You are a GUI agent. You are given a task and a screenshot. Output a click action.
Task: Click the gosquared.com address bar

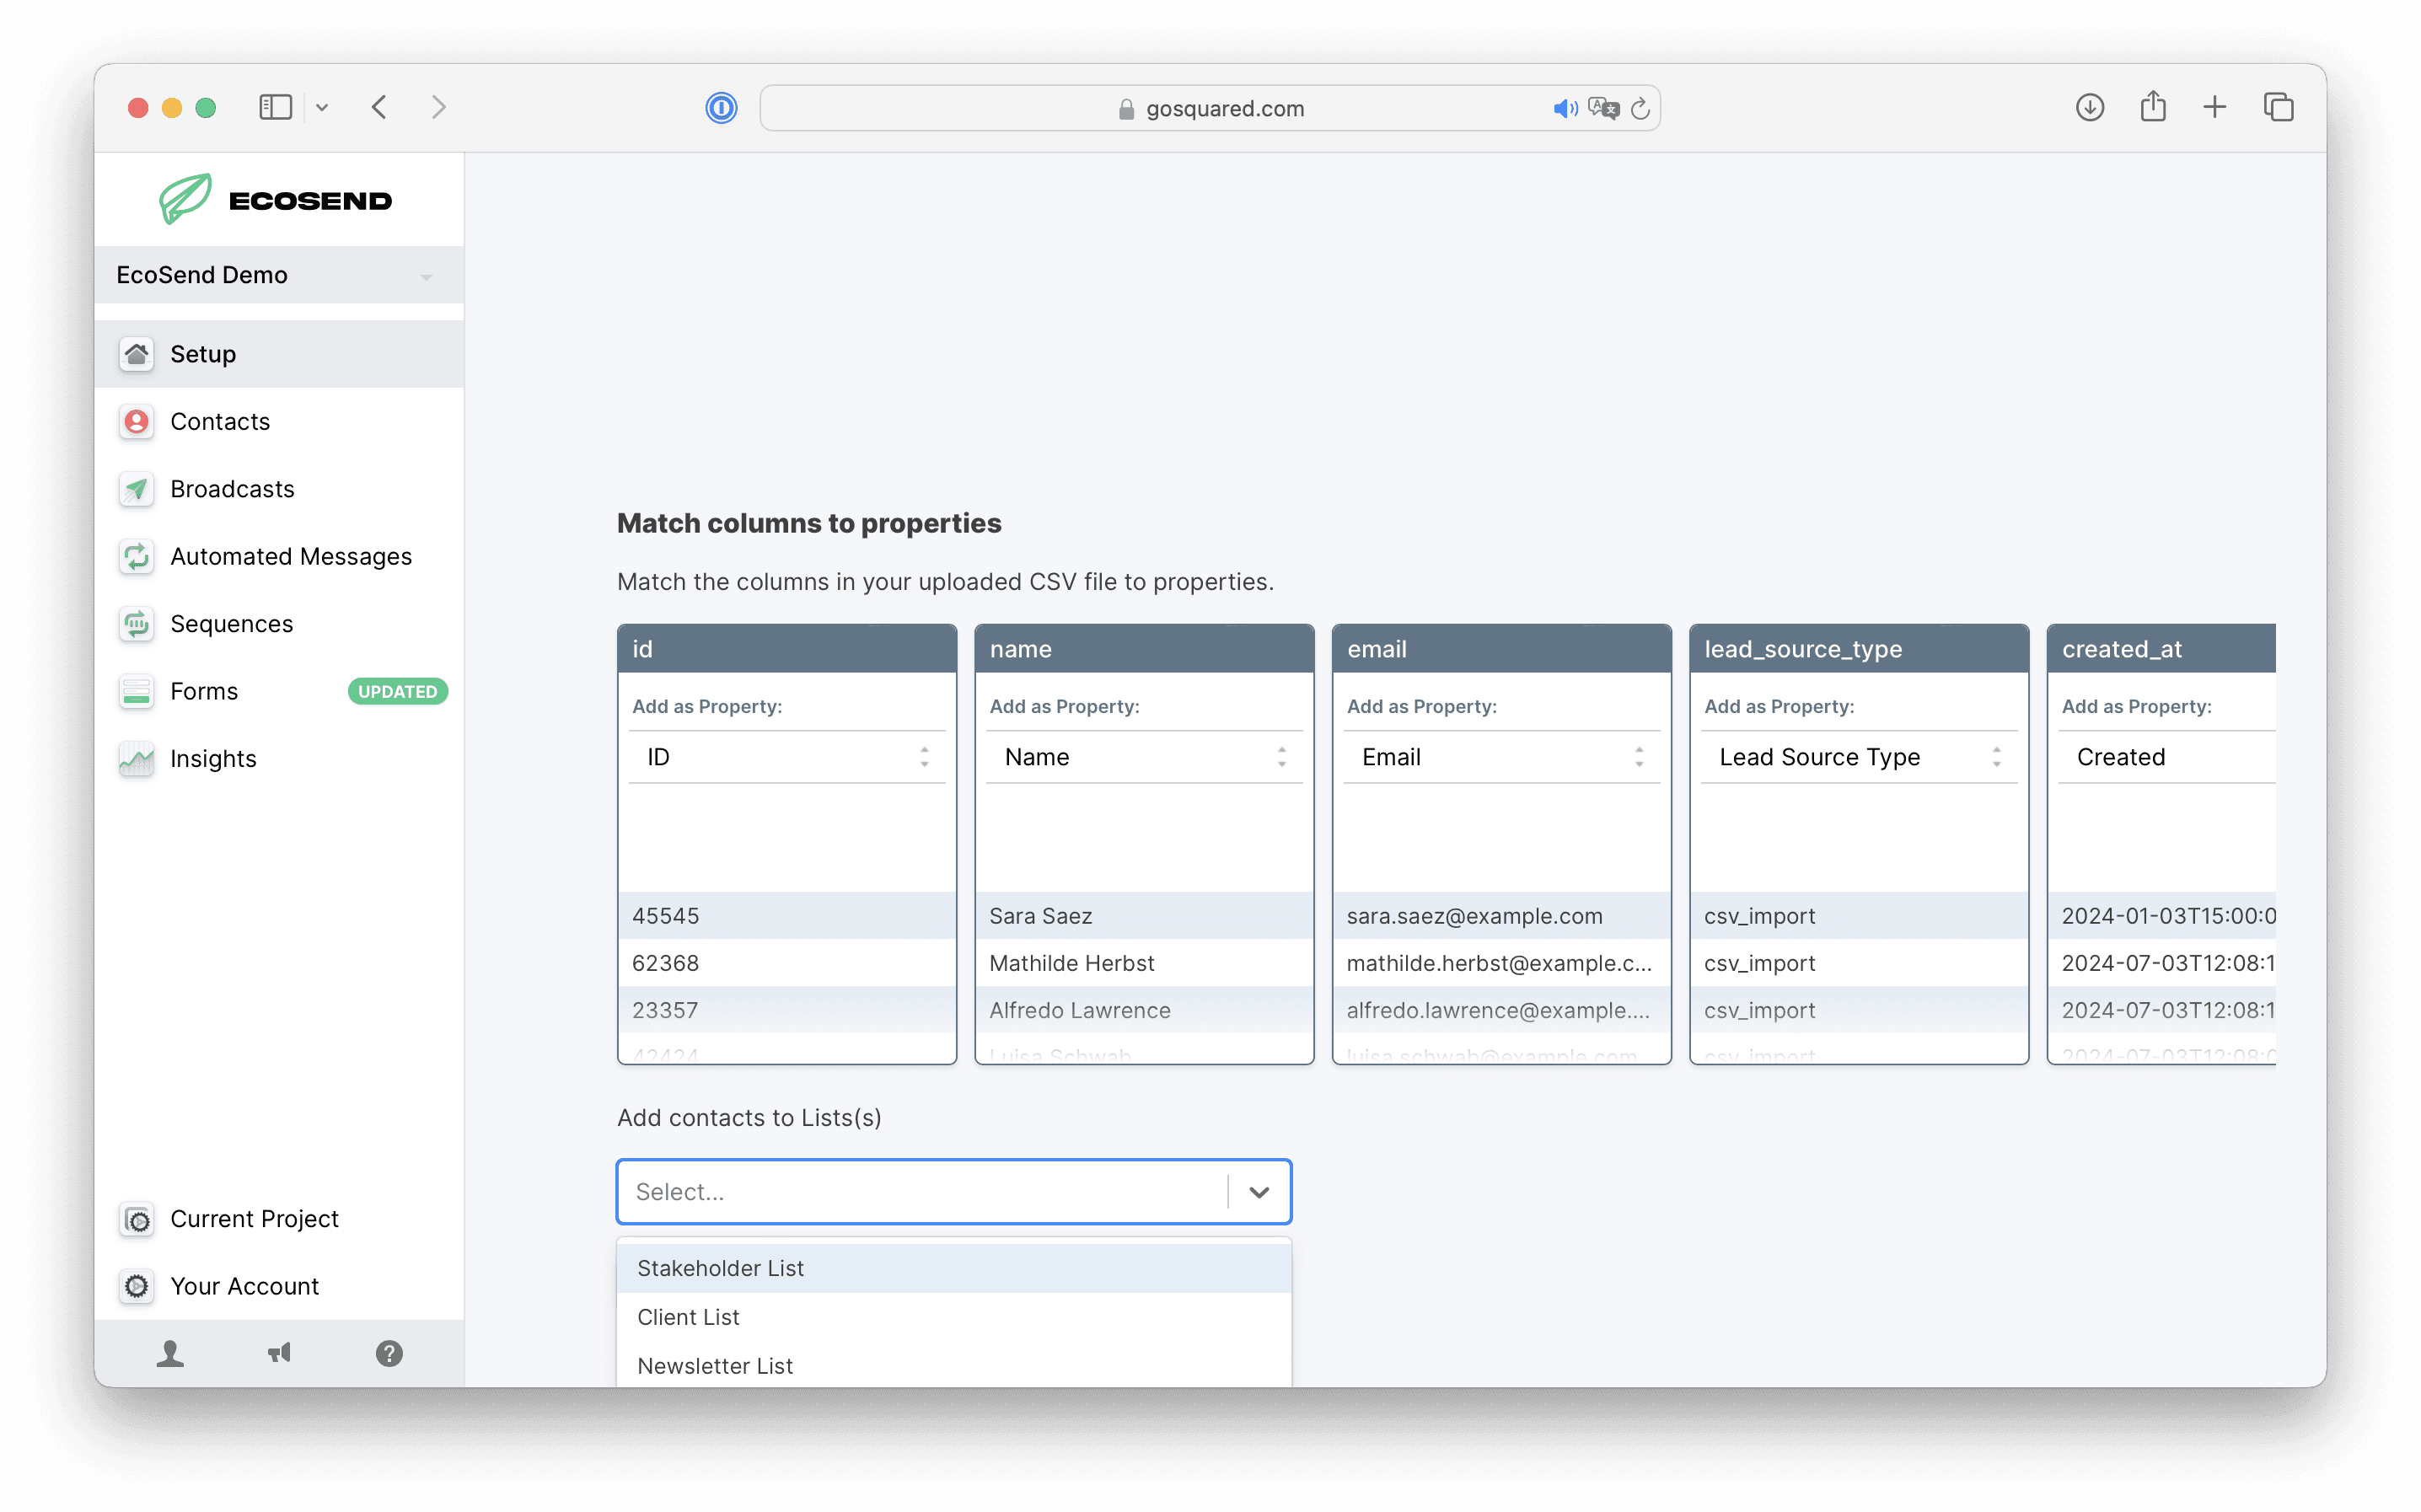pos(1210,108)
